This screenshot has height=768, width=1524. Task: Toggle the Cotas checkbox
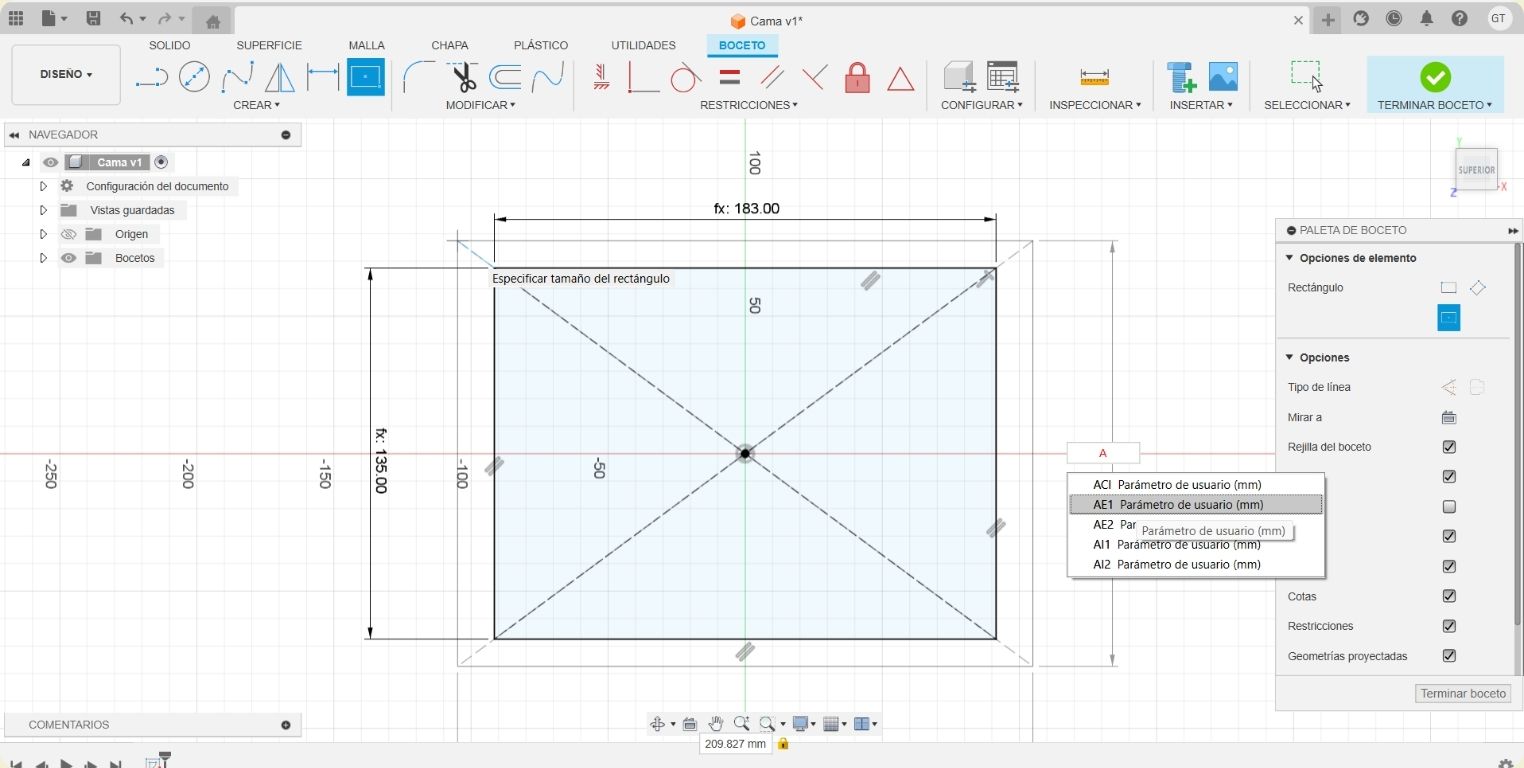(1449, 596)
